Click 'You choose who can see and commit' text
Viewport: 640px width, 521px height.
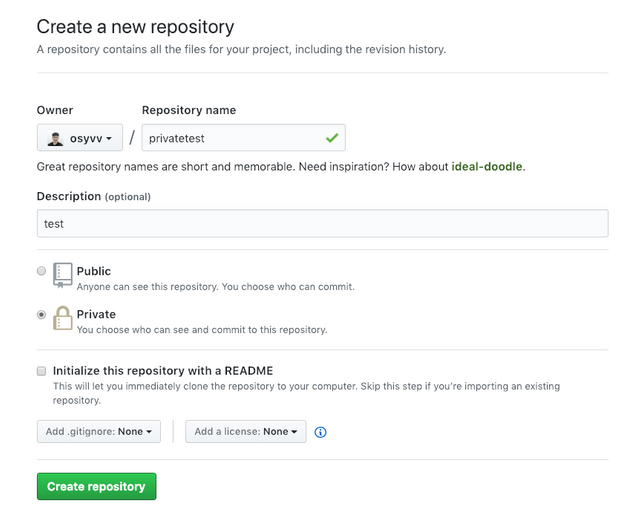202,330
